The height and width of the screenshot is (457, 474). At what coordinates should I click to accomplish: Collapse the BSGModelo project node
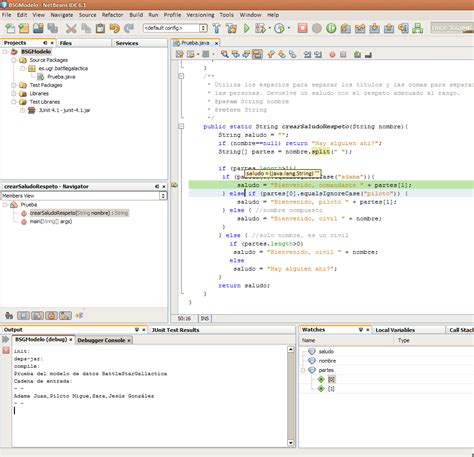5,52
